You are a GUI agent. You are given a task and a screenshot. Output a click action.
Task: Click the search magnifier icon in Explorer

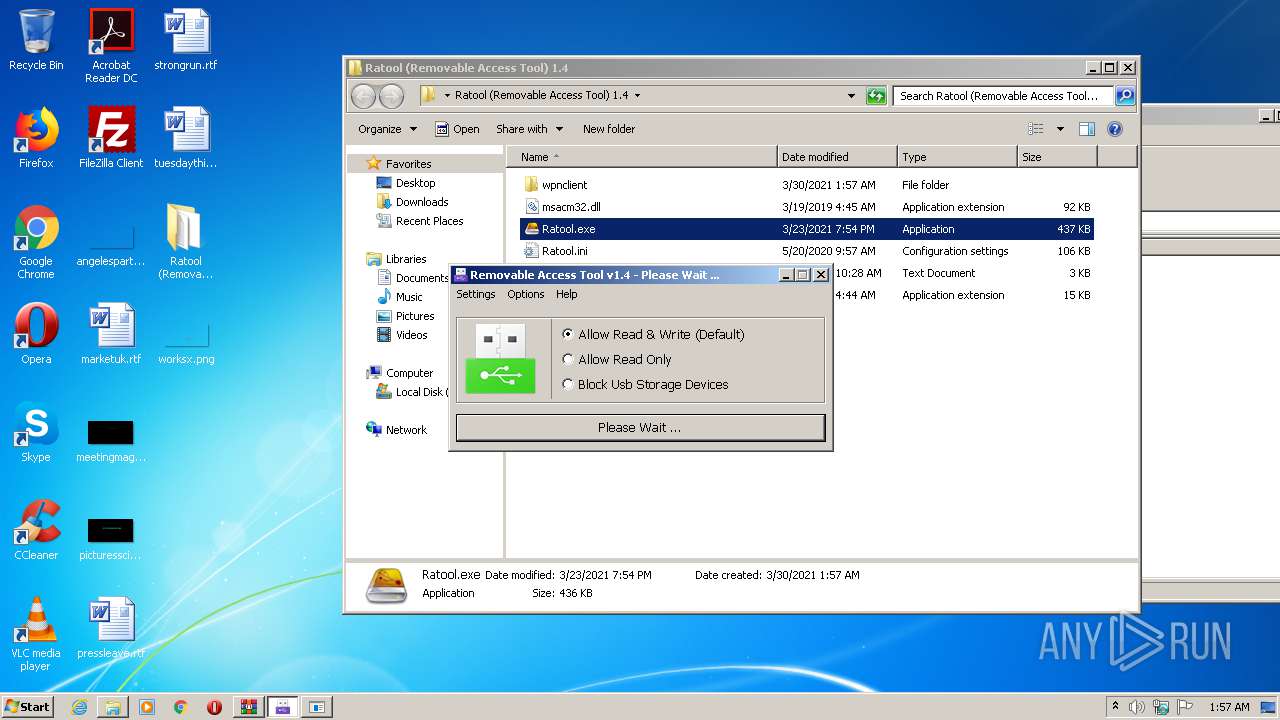1125,96
